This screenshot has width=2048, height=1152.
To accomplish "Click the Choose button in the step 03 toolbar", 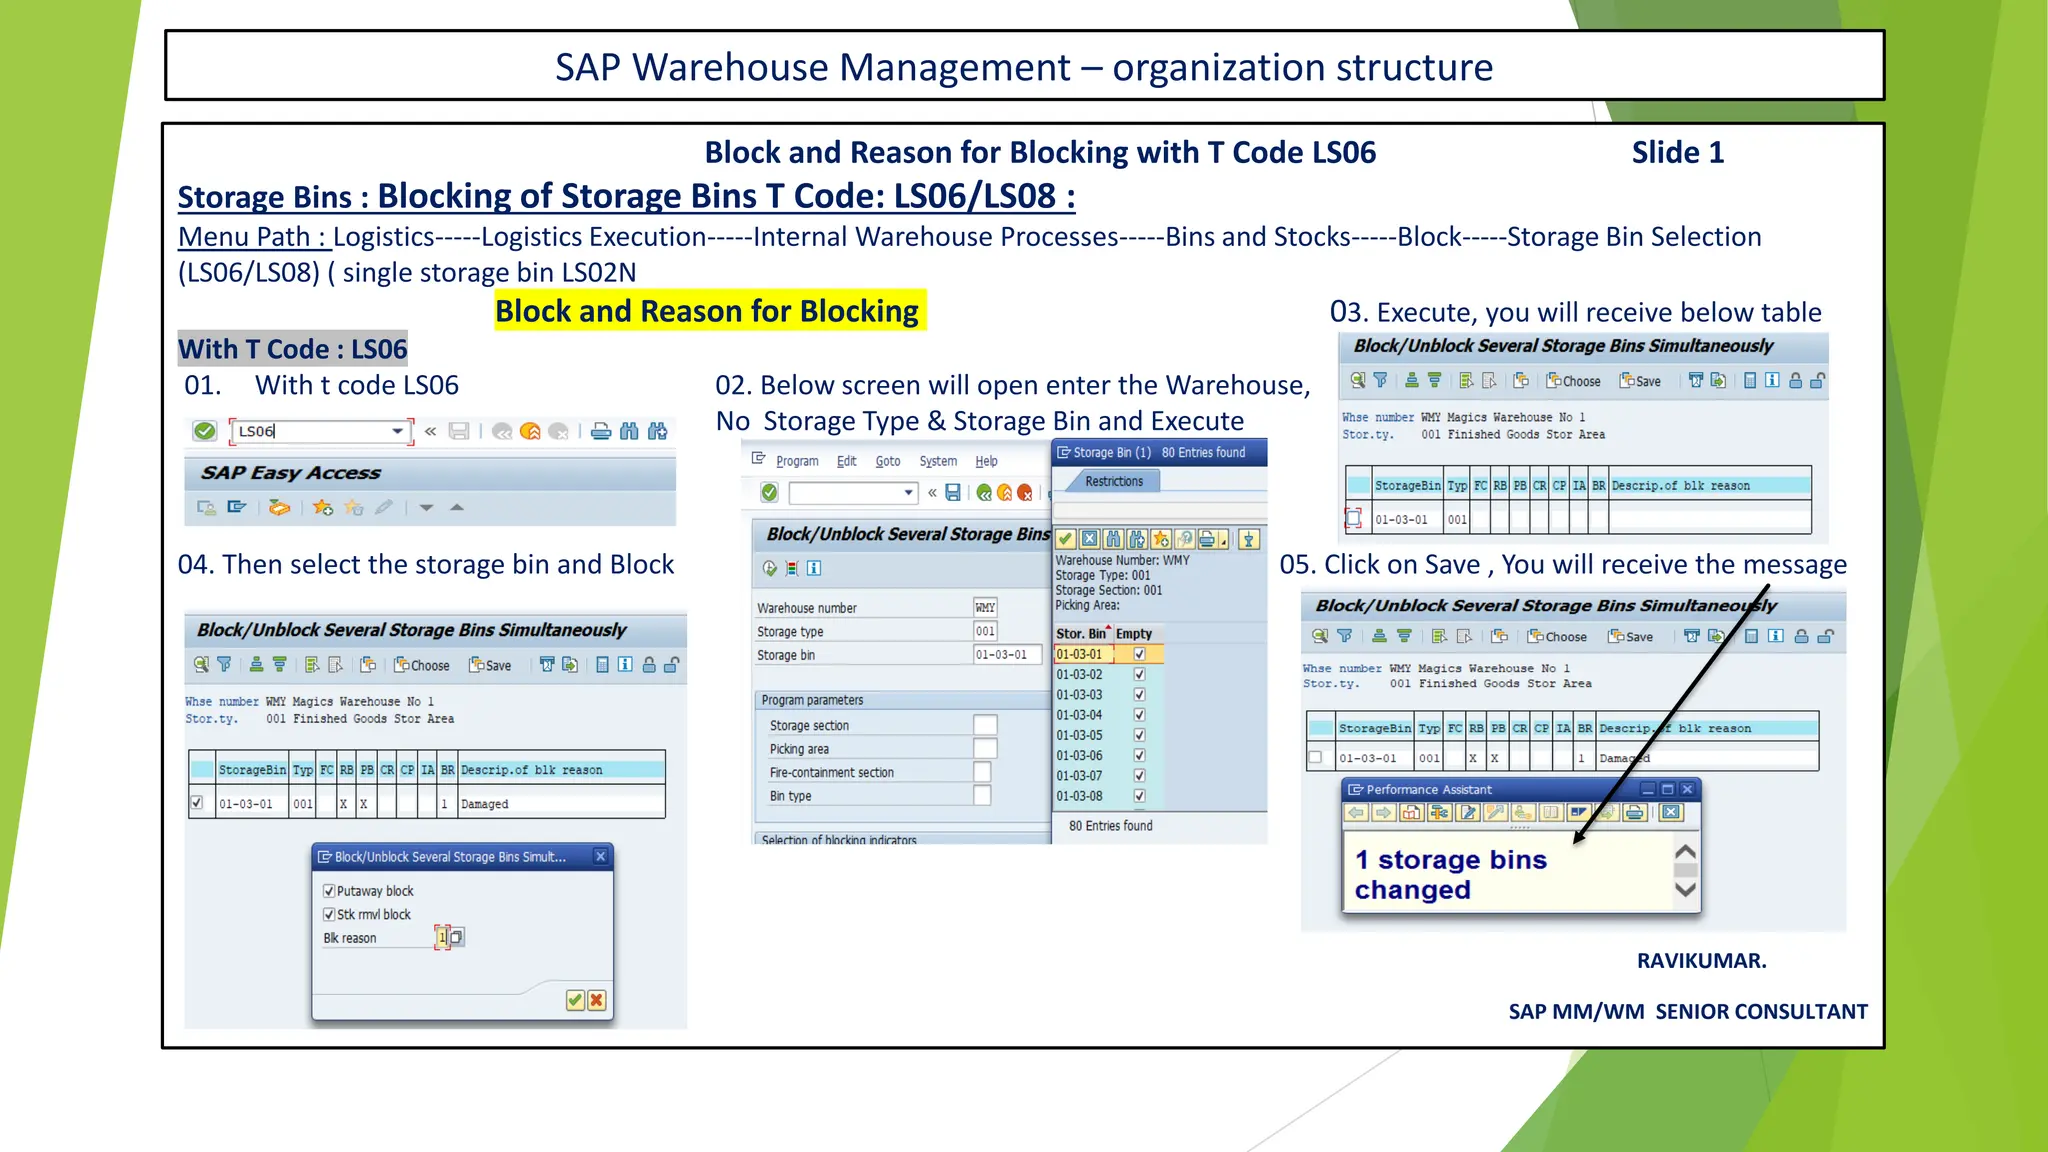I will coord(1574,381).
